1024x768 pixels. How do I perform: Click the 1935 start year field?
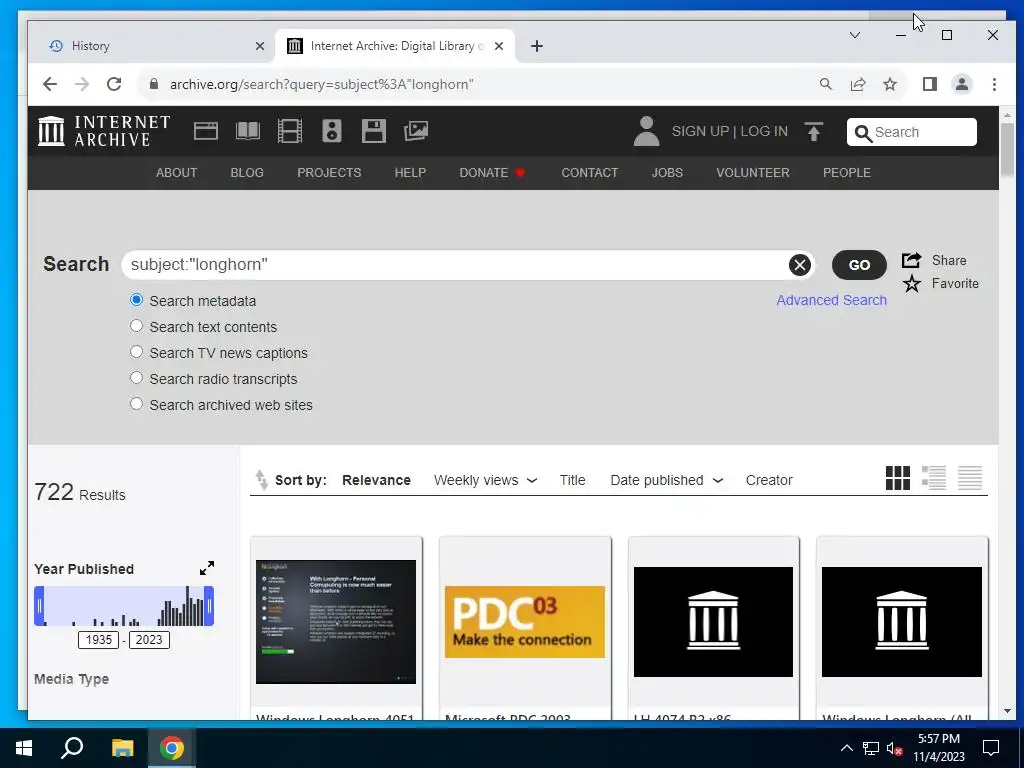pos(99,639)
